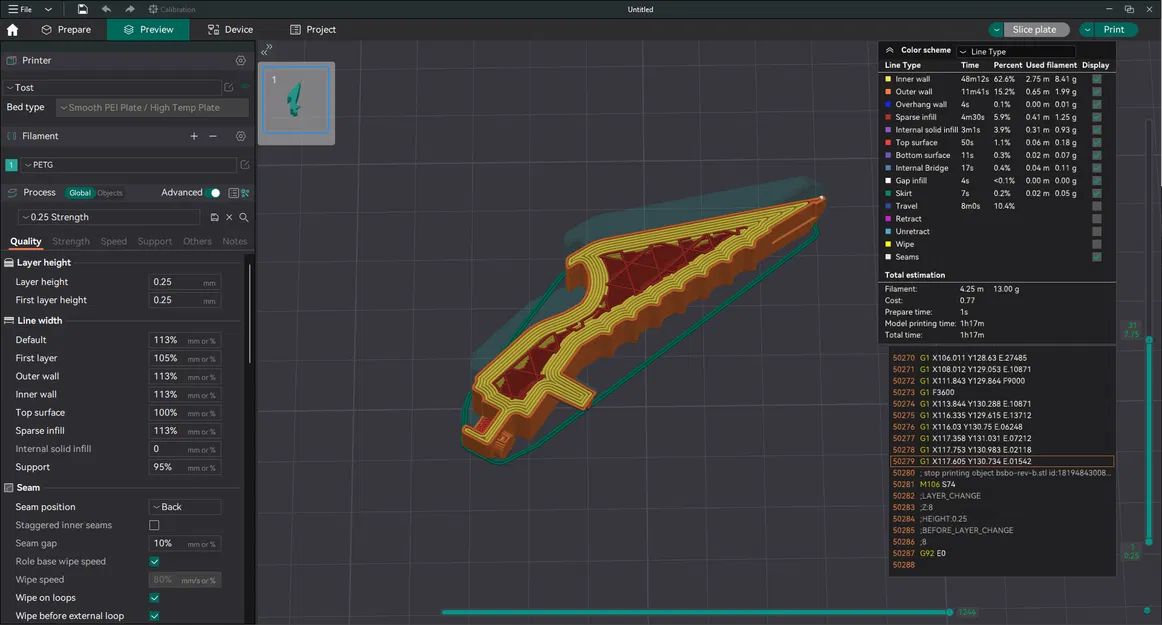Collapse the left sidebar chevron icon
1162x625 pixels.
click(267, 50)
